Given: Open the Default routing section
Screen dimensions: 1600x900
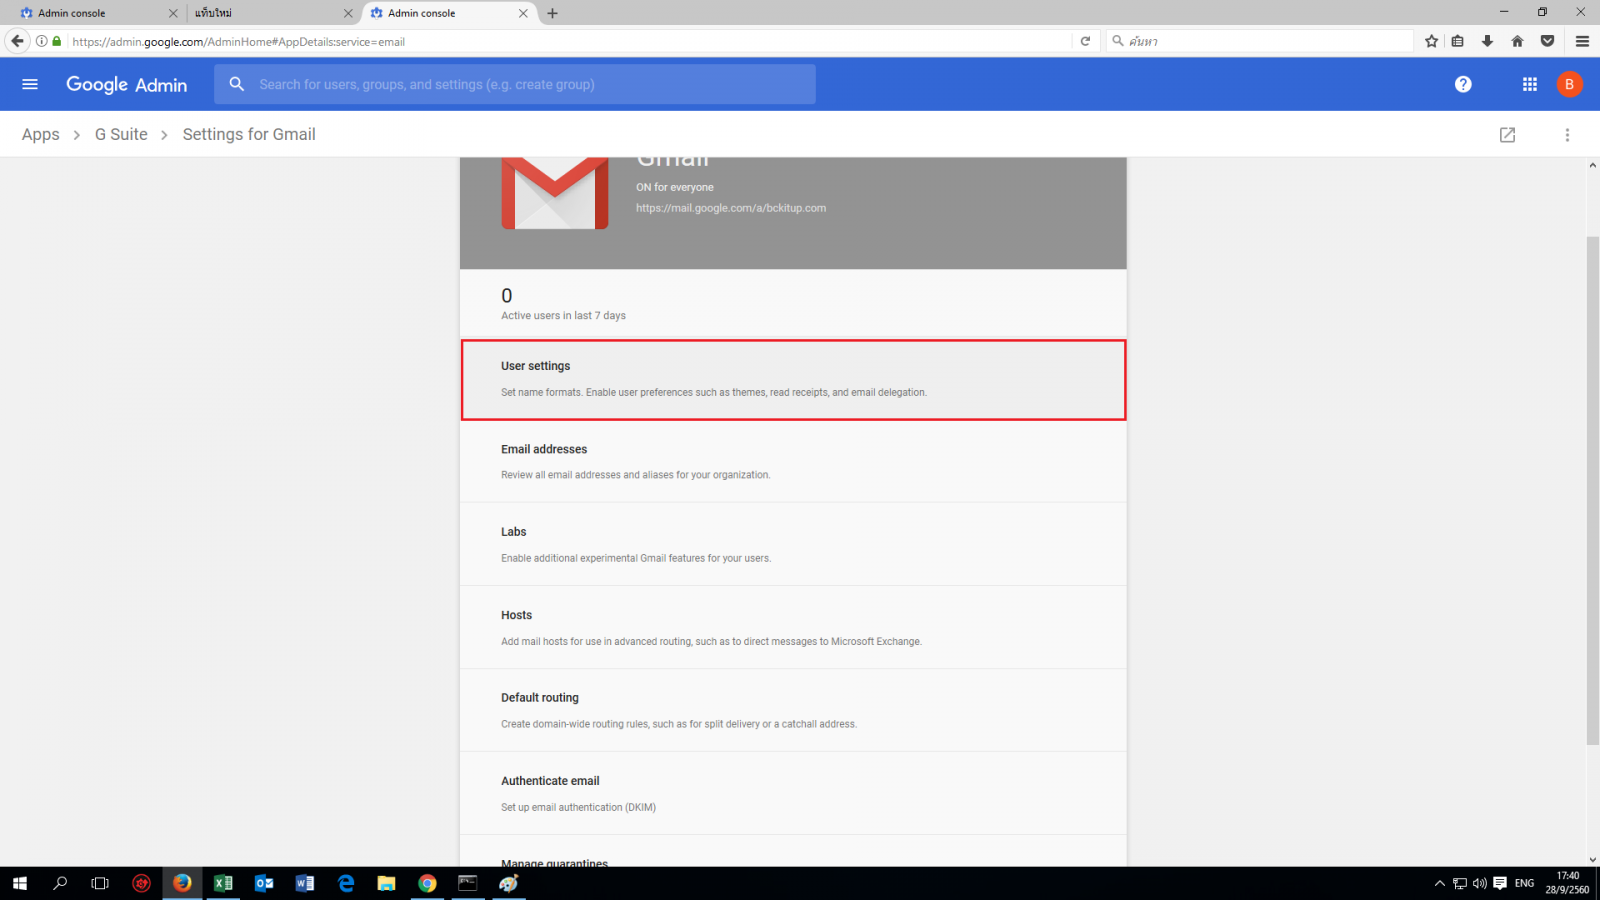Looking at the screenshot, I should point(793,710).
